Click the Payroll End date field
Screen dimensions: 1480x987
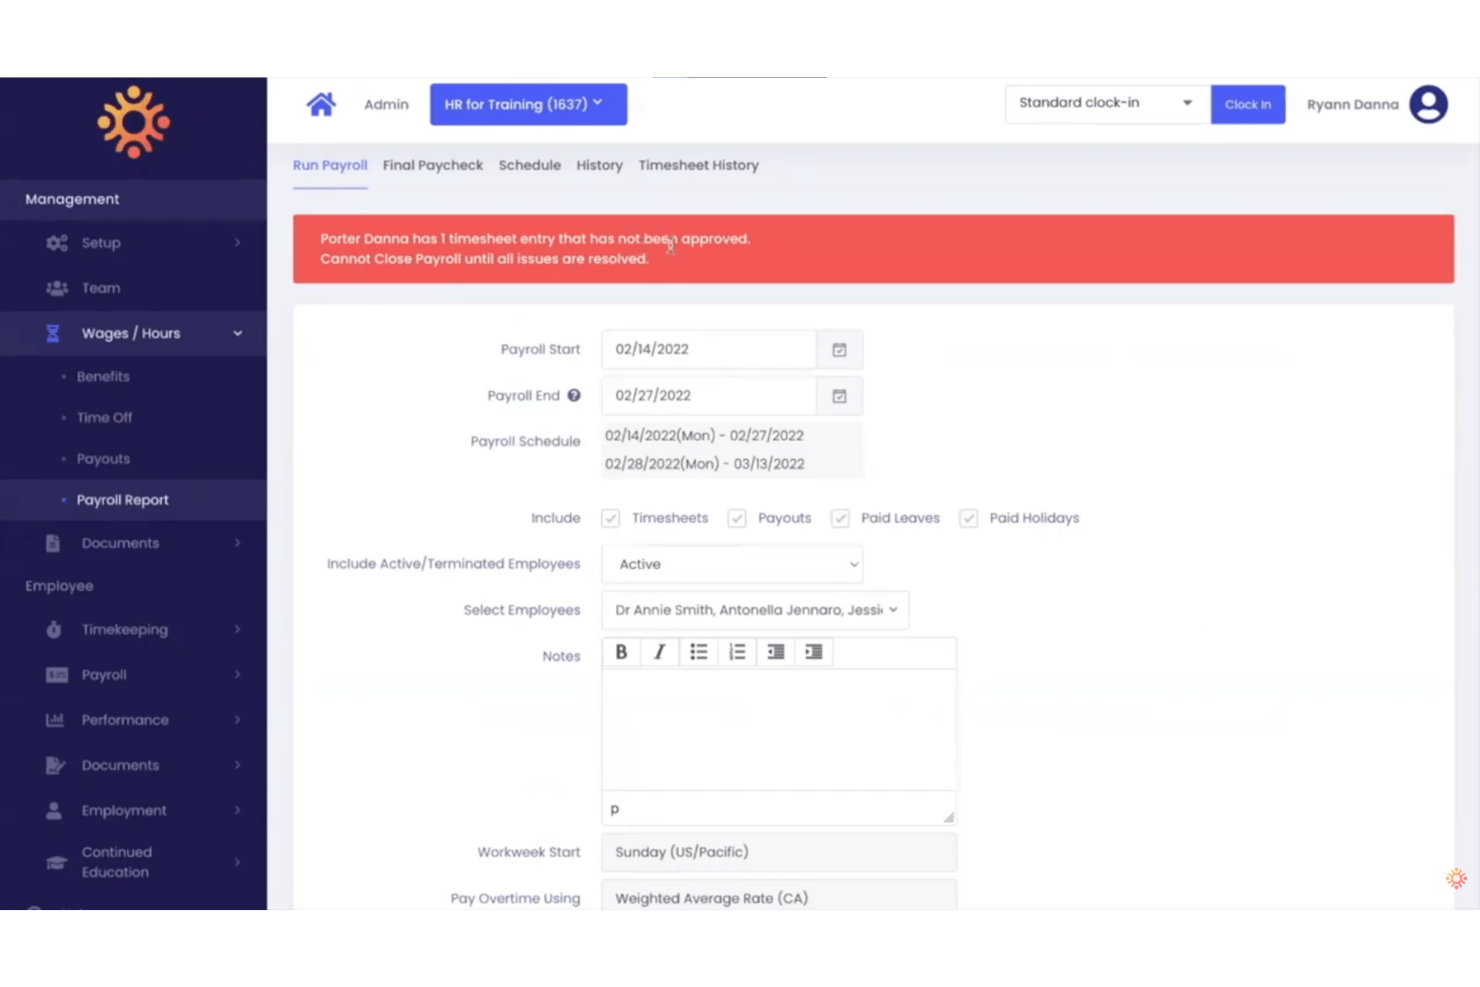tap(709, 396)
